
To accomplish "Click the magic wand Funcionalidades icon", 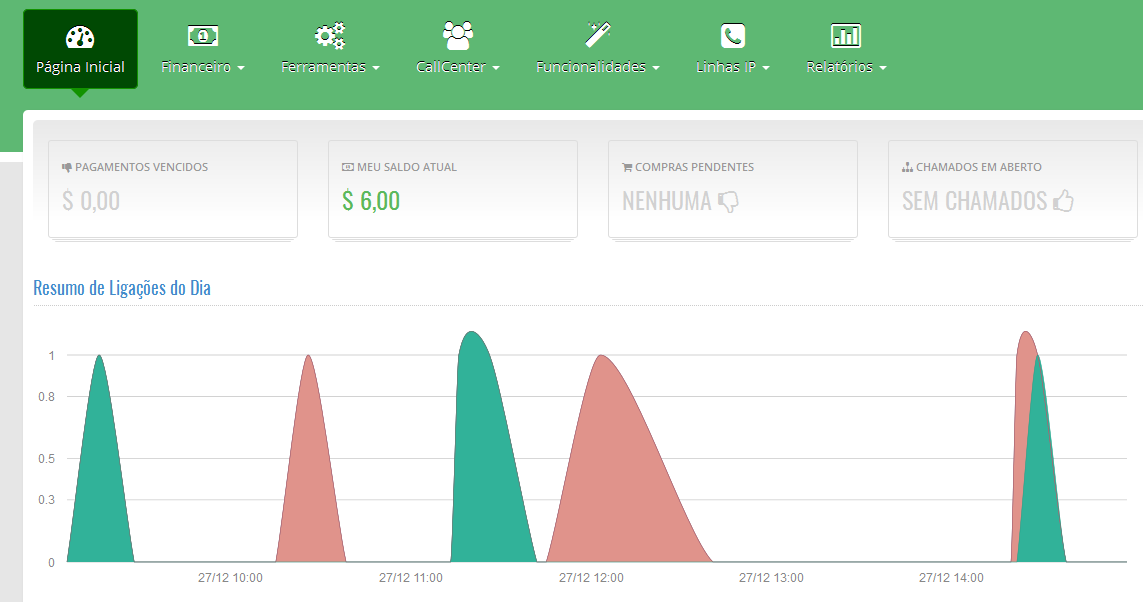I will click(x=598, y=35).
